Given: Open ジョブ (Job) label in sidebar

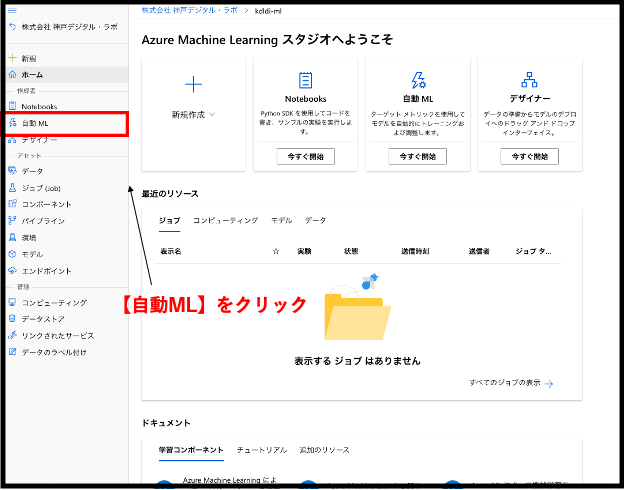Looking at the screenshot, I should [x=41, y=188].
